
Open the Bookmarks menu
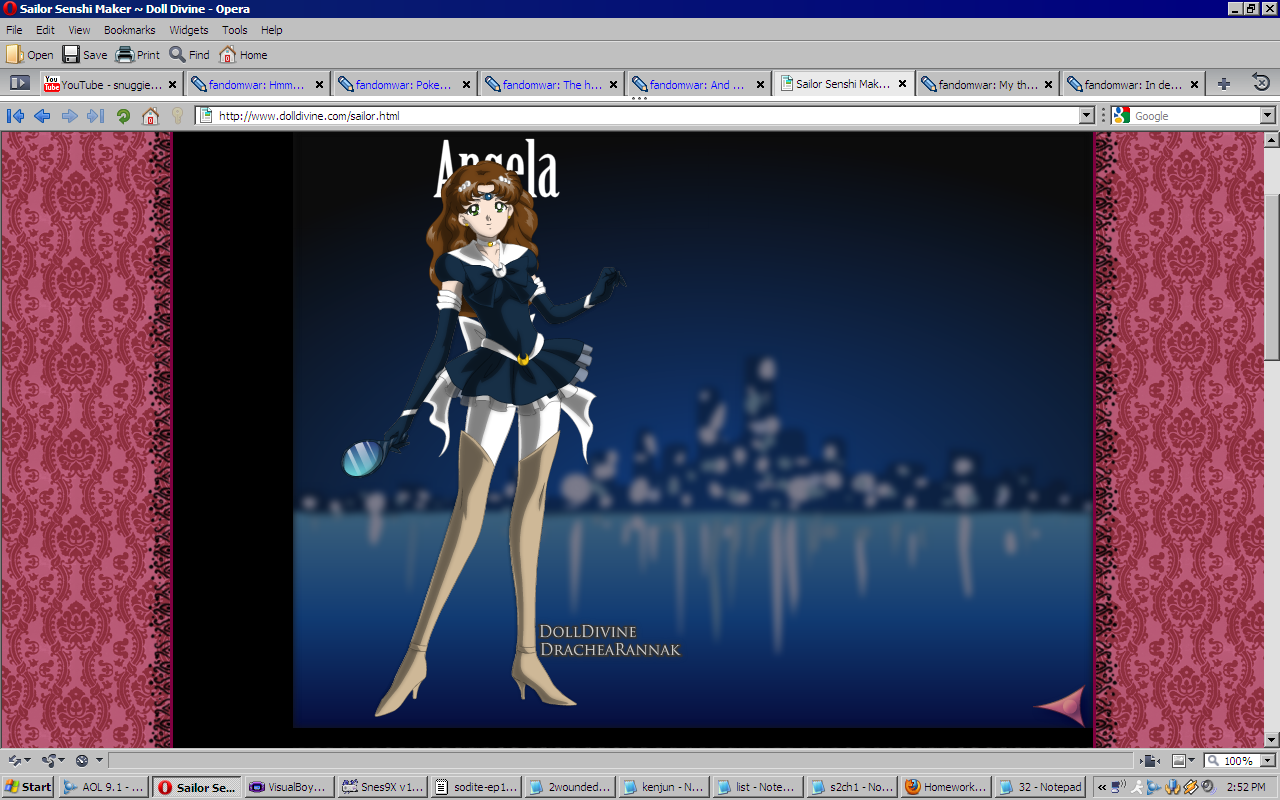click(129, 30)
